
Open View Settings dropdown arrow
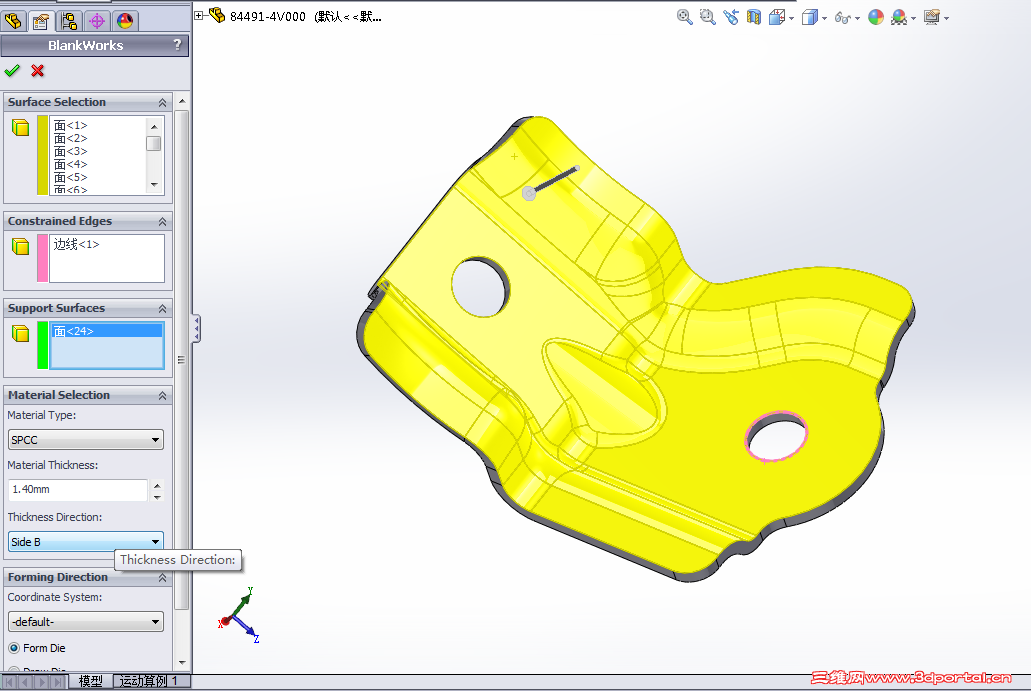[x=946, y=18]
